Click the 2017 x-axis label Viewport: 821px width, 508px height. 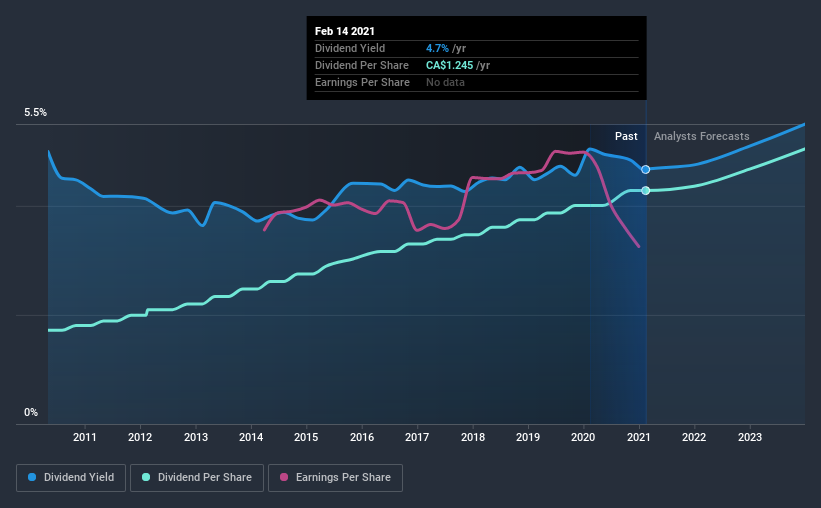pyautogui.click(x=417, y=437)
